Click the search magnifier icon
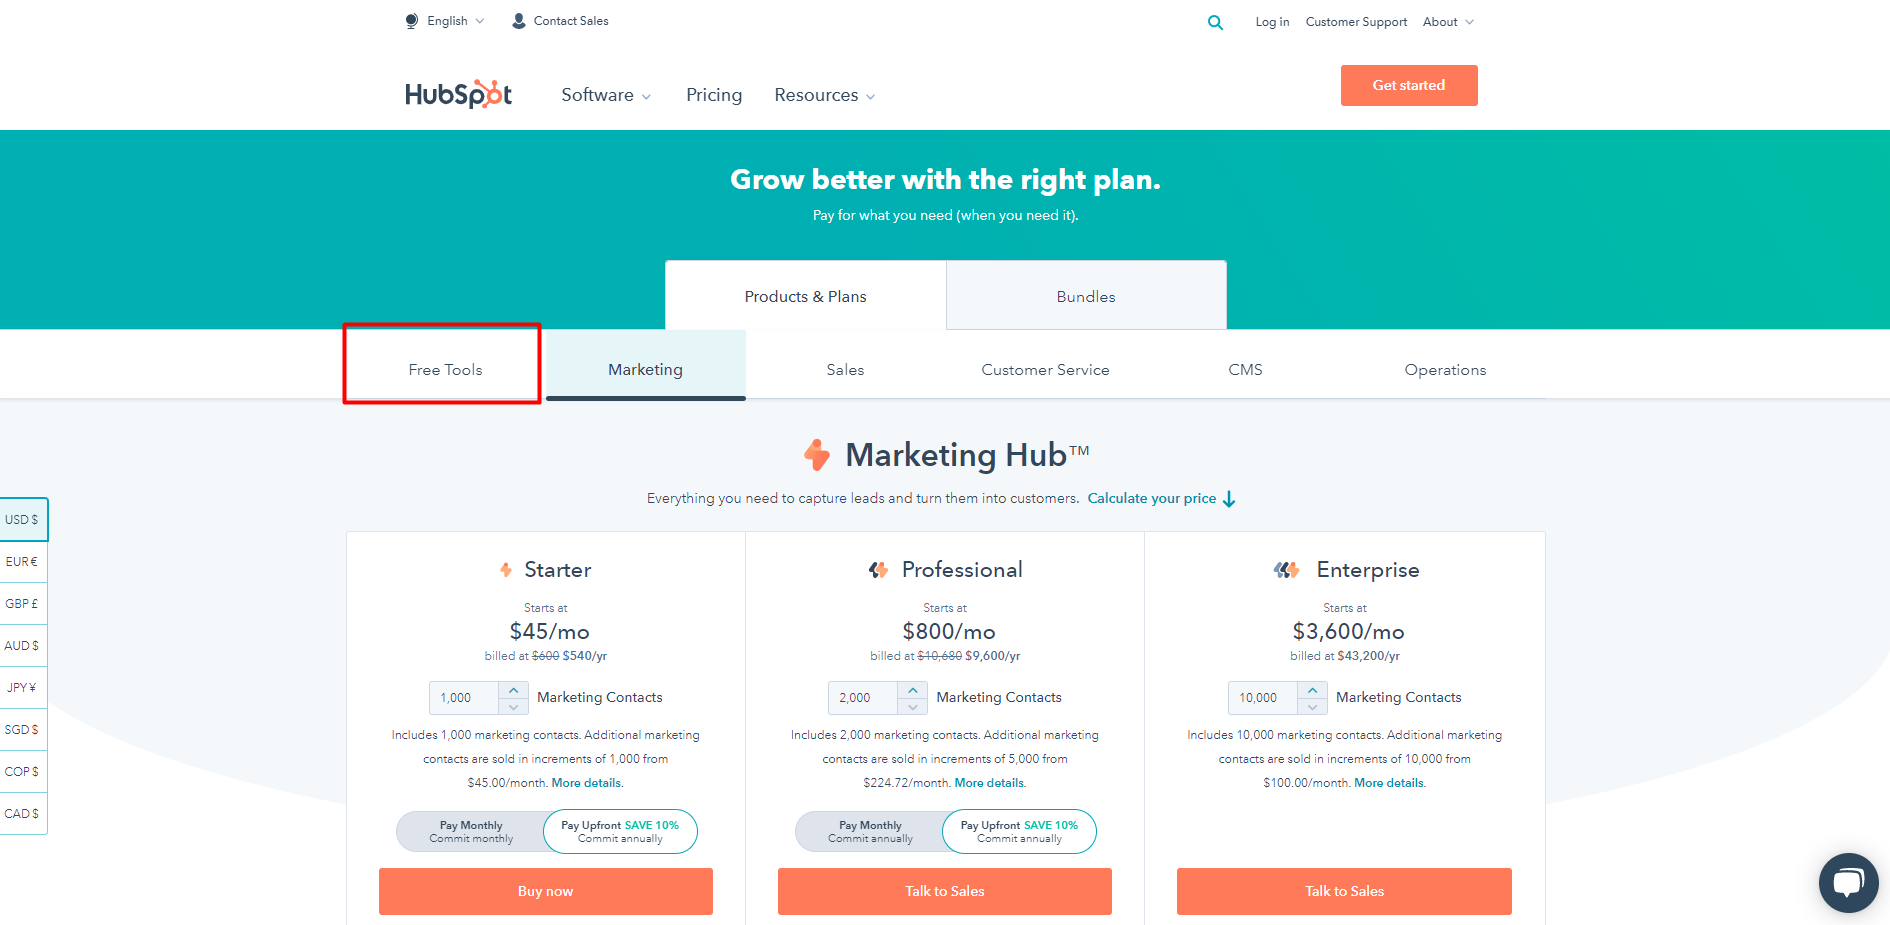 [x=1215, y=22]
